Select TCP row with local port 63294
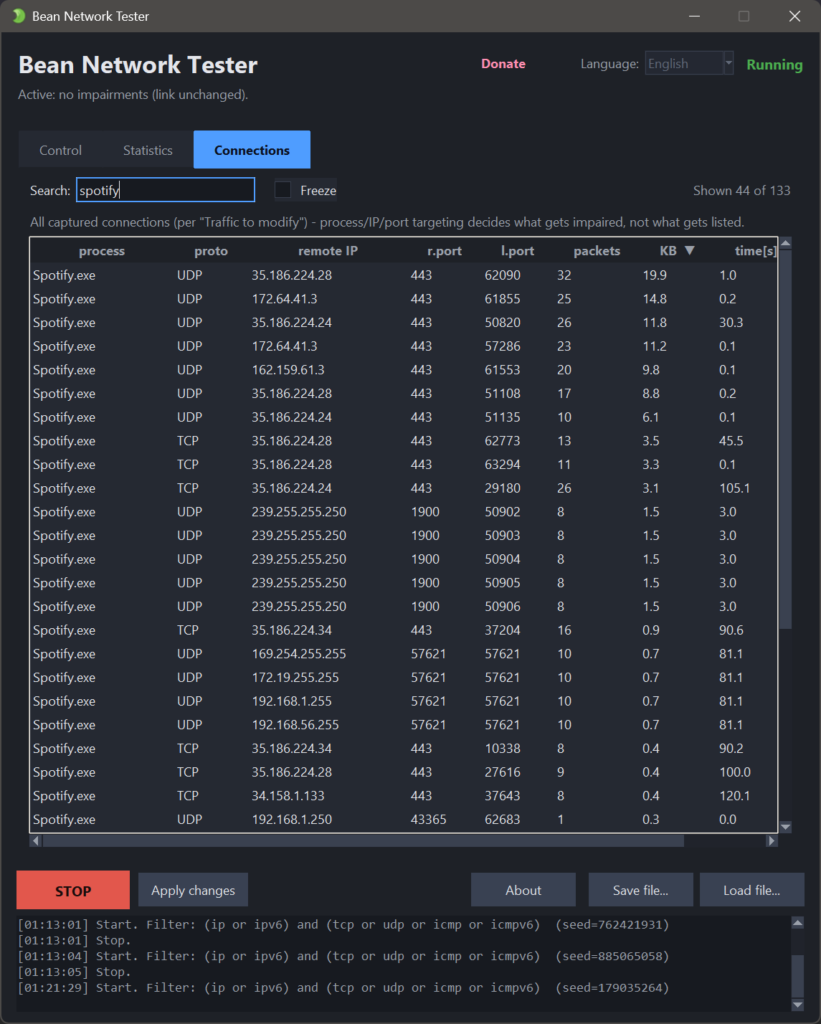The image size is (821, 1024). click(x=404, y=464)
